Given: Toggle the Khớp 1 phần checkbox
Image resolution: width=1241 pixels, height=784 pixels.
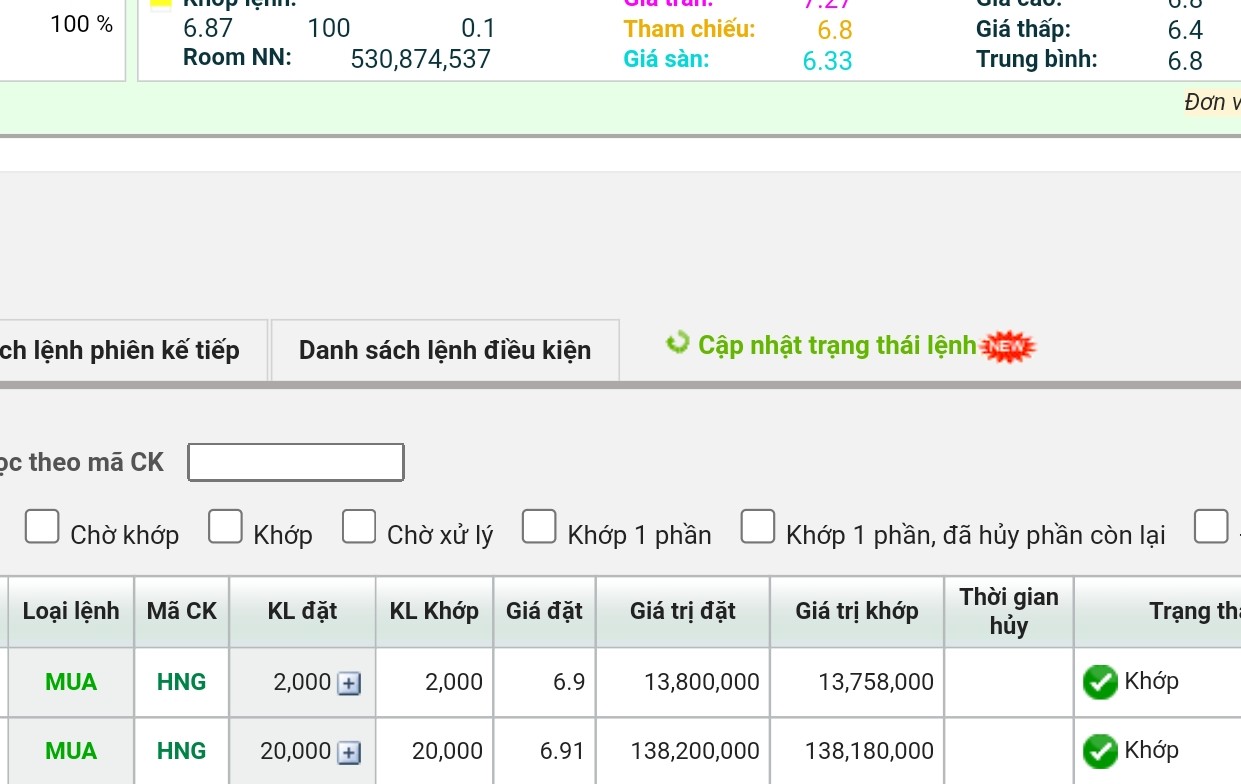Looking at the screenshot, I should 539,526.
